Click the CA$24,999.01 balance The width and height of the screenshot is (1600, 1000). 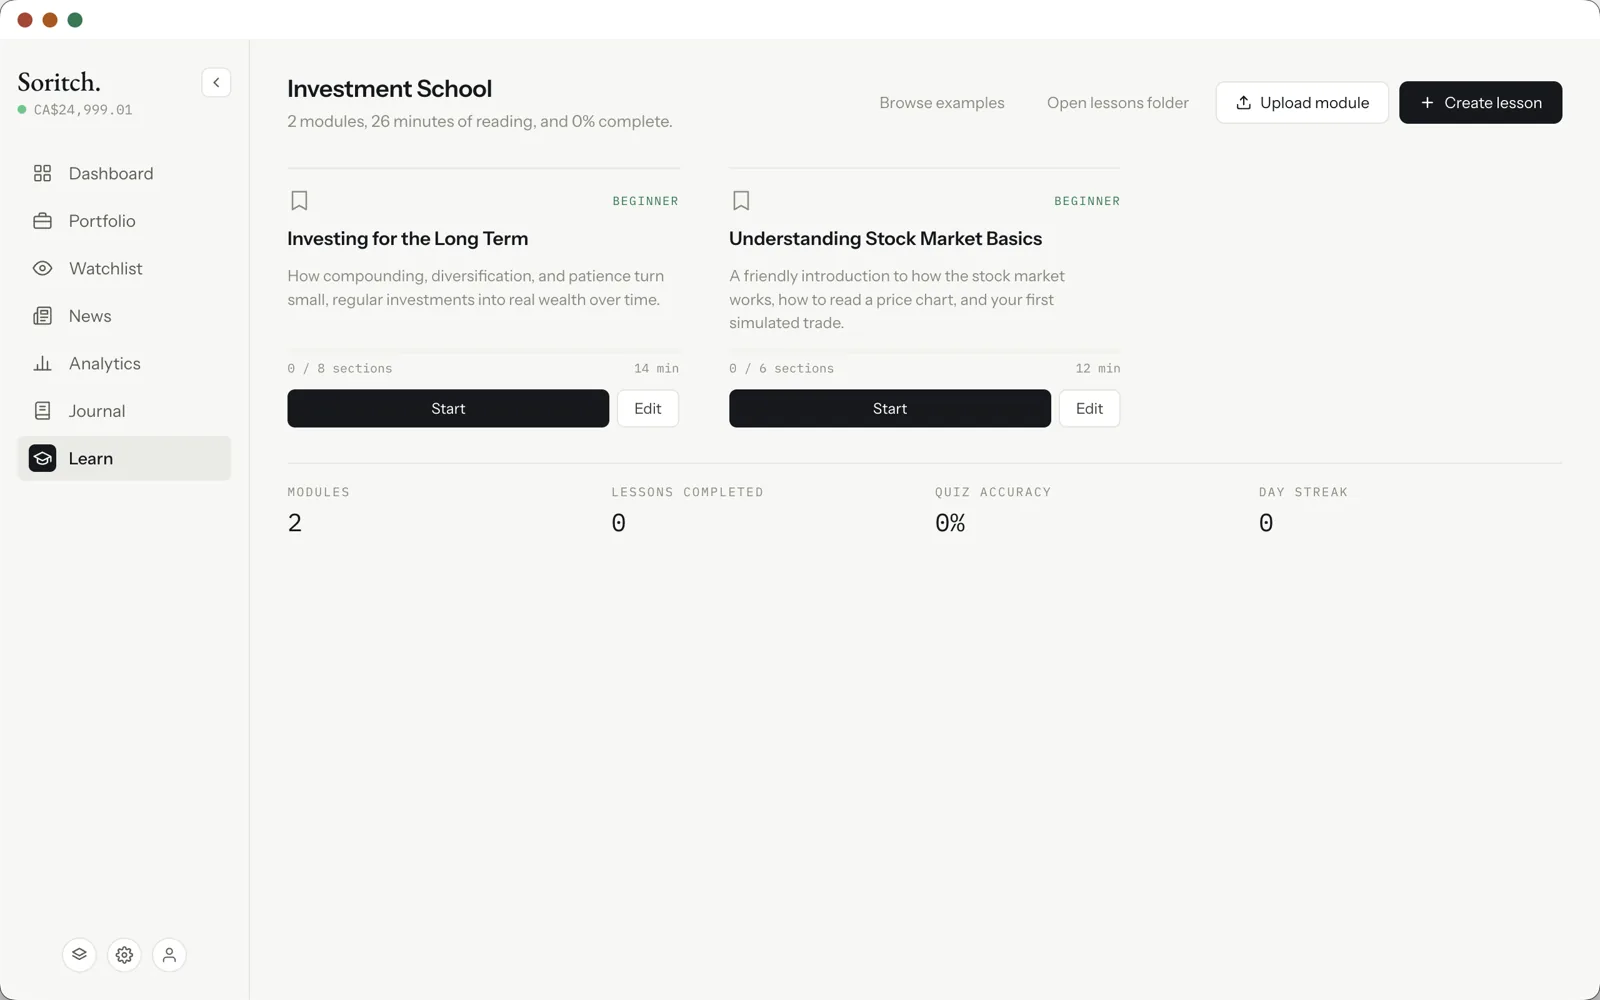click(83, 110)
